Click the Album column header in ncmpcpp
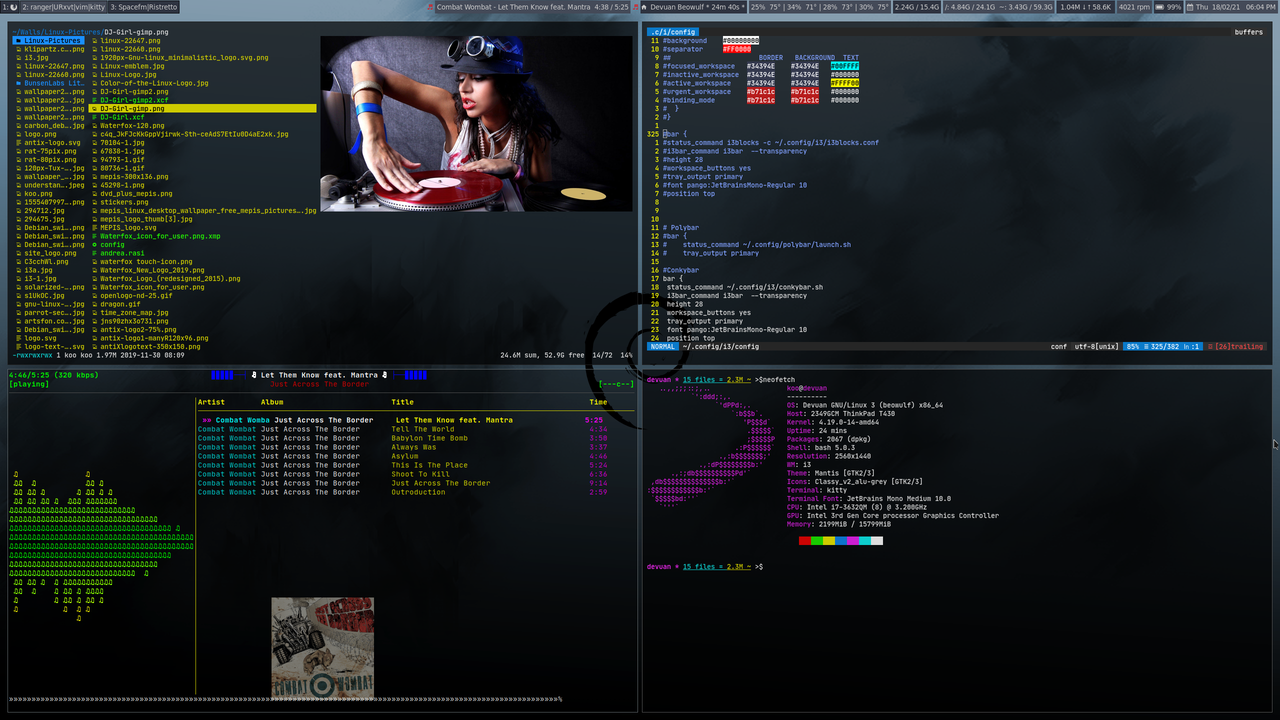This screenshot has width=1280, height=720. click(272, 402)
